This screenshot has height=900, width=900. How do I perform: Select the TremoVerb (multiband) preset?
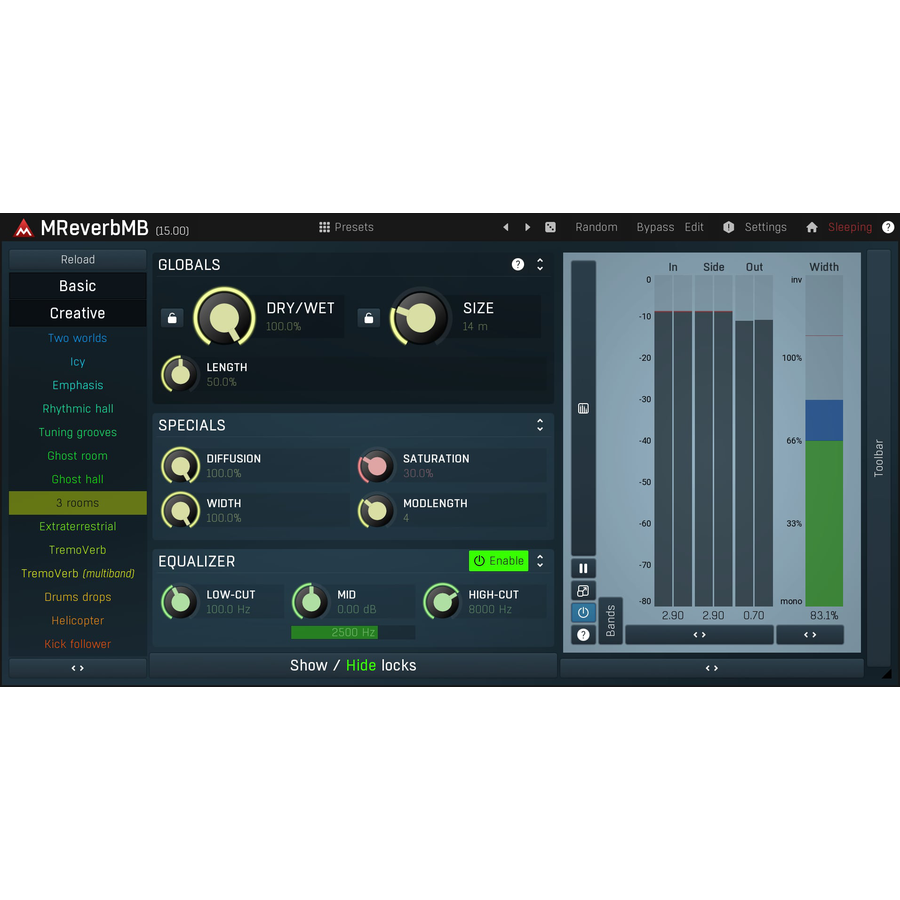point(77,573)
